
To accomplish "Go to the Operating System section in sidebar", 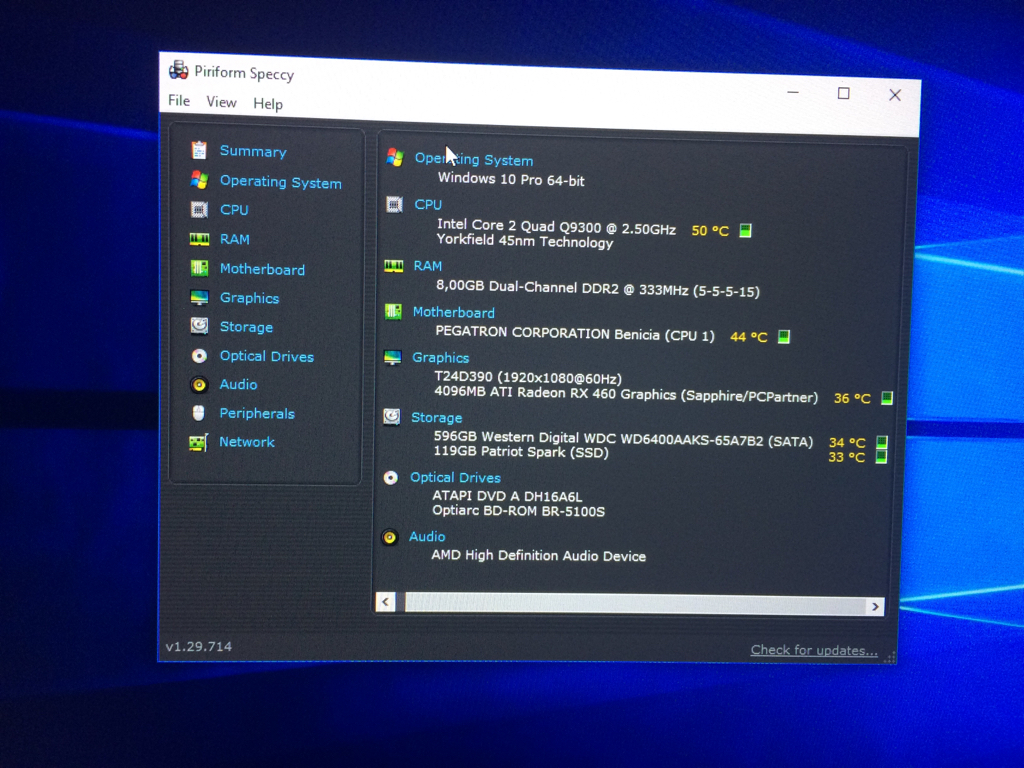I will pyautogui.click(x=280, y=182).
